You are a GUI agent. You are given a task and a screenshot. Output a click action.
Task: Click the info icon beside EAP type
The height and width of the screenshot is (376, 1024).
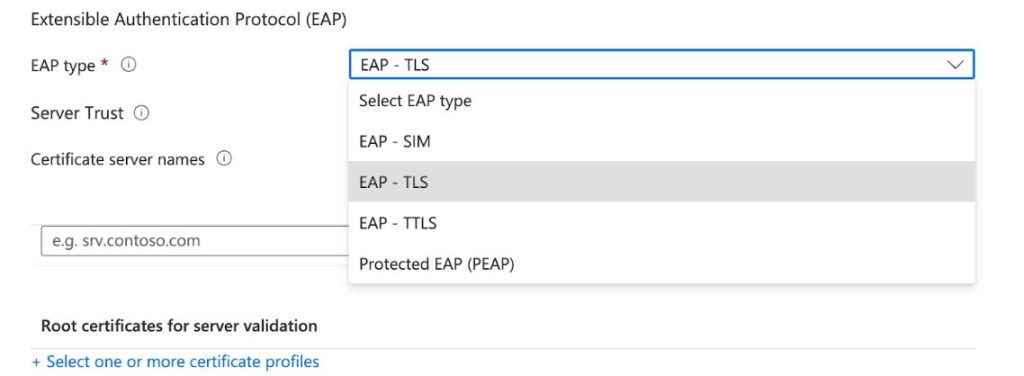click(129, 65)
